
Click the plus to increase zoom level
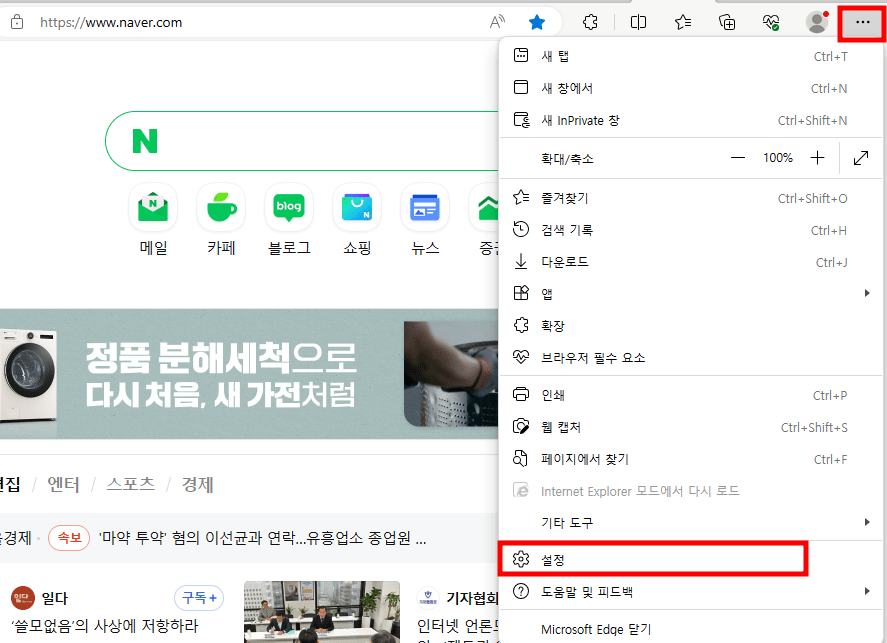[818, 157]
